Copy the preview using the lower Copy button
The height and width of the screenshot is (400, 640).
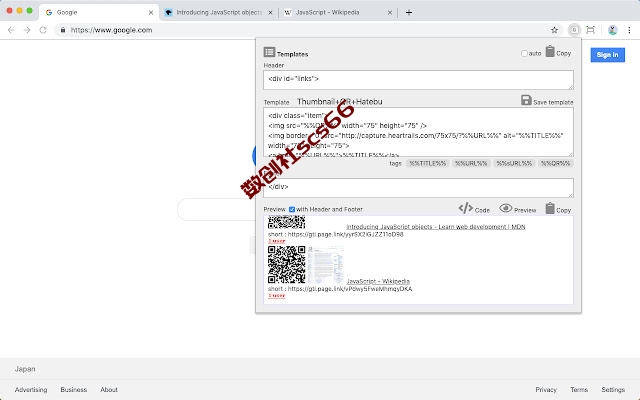click(x=558, y=209)
